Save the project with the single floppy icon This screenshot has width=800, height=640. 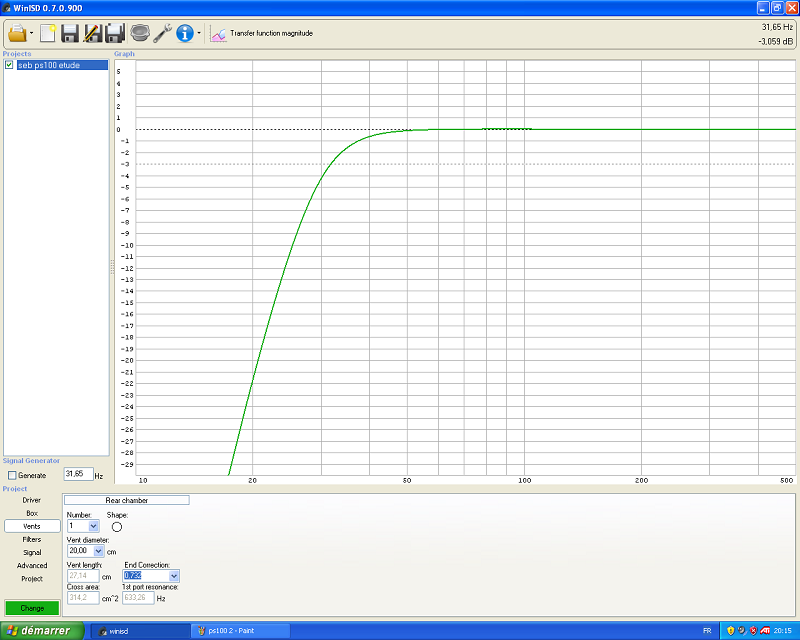pyautogui.click(x=70, y=33)
